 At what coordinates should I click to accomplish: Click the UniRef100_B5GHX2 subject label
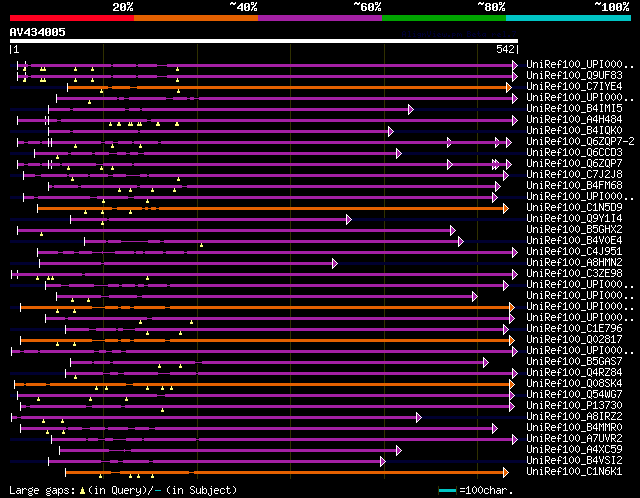[574, 229]
